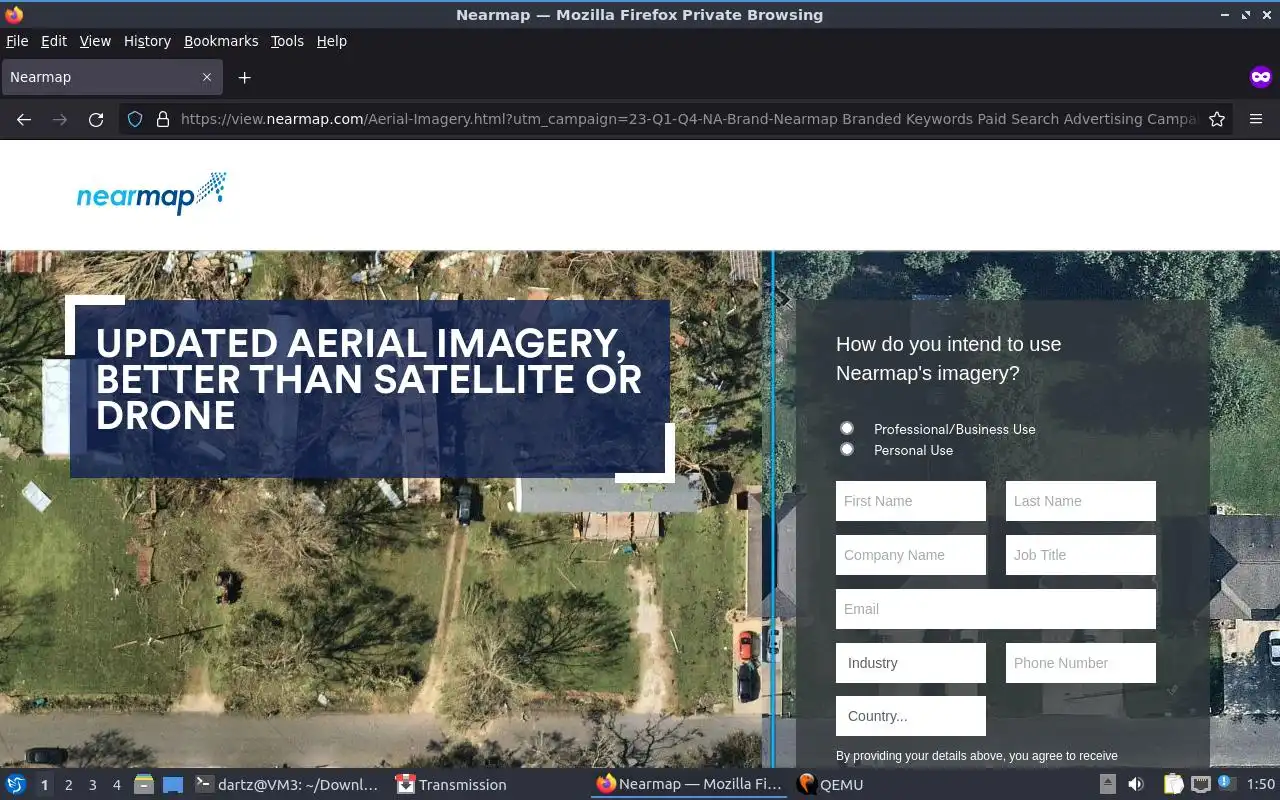The height and width of the screenshot is (800, 1280).
Task: Open the Help menu
Action: click(x=332, y=41)
